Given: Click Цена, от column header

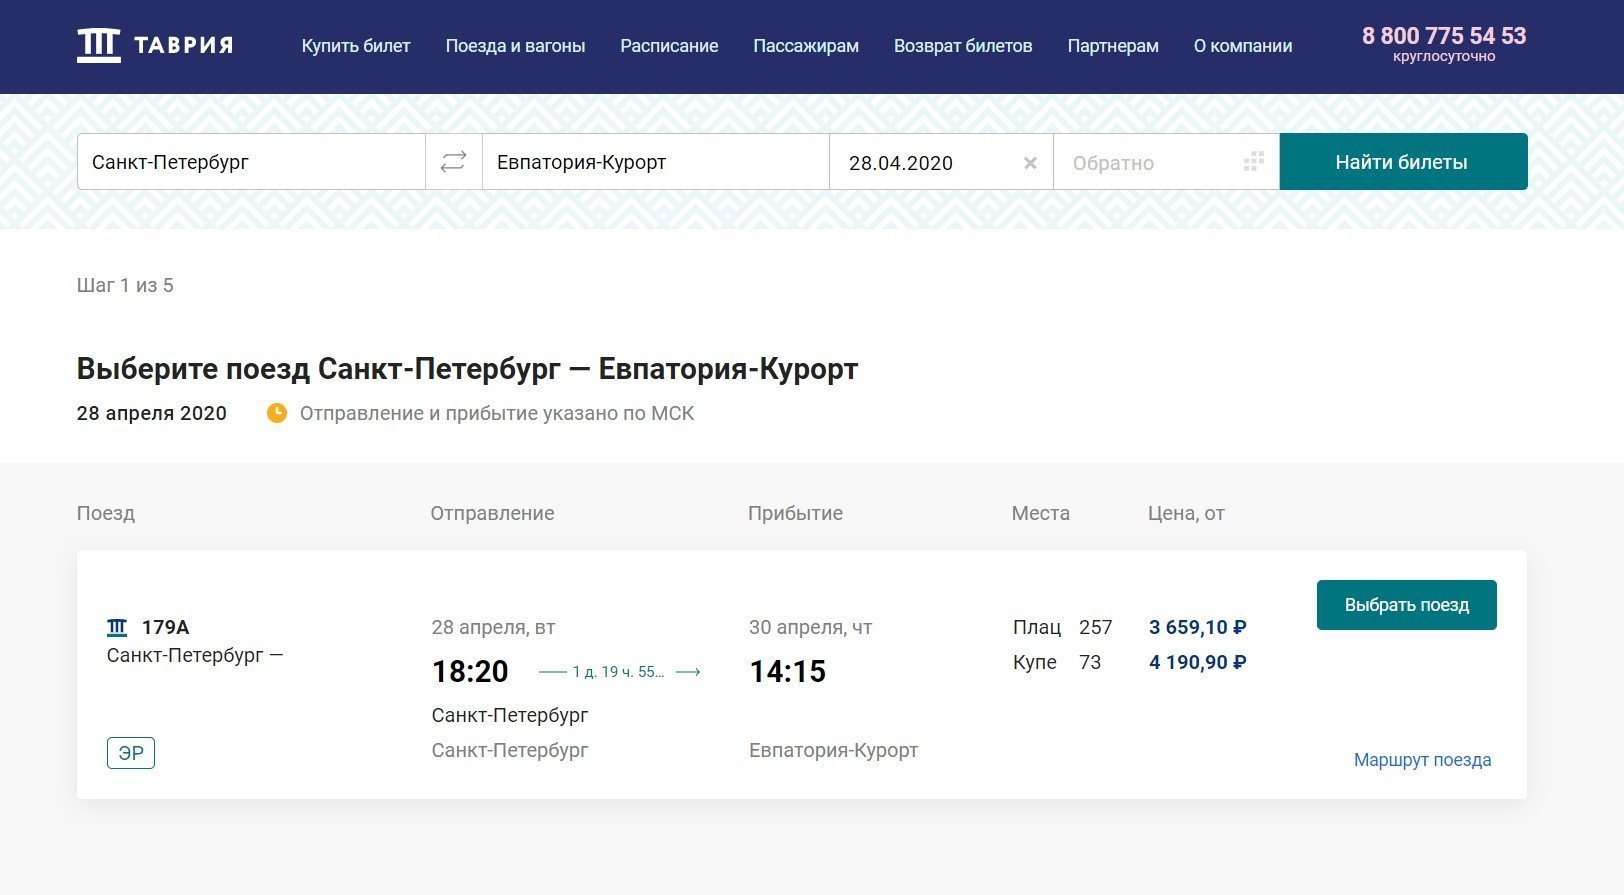Looking at the screenshot, I should (1186, 513).
